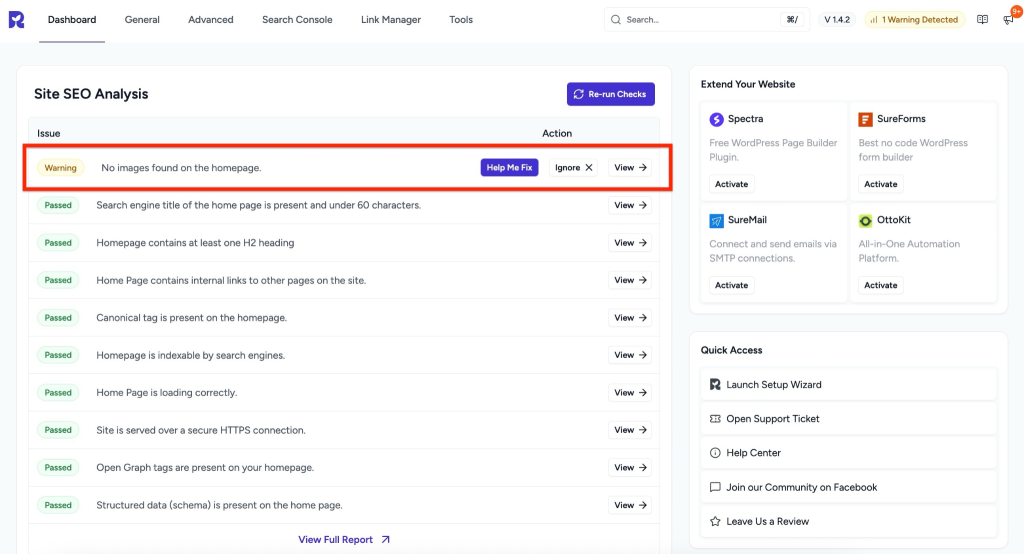Open Join our Community on Facebook
This screenshot has height=554, width=1024.
point(801,487)
